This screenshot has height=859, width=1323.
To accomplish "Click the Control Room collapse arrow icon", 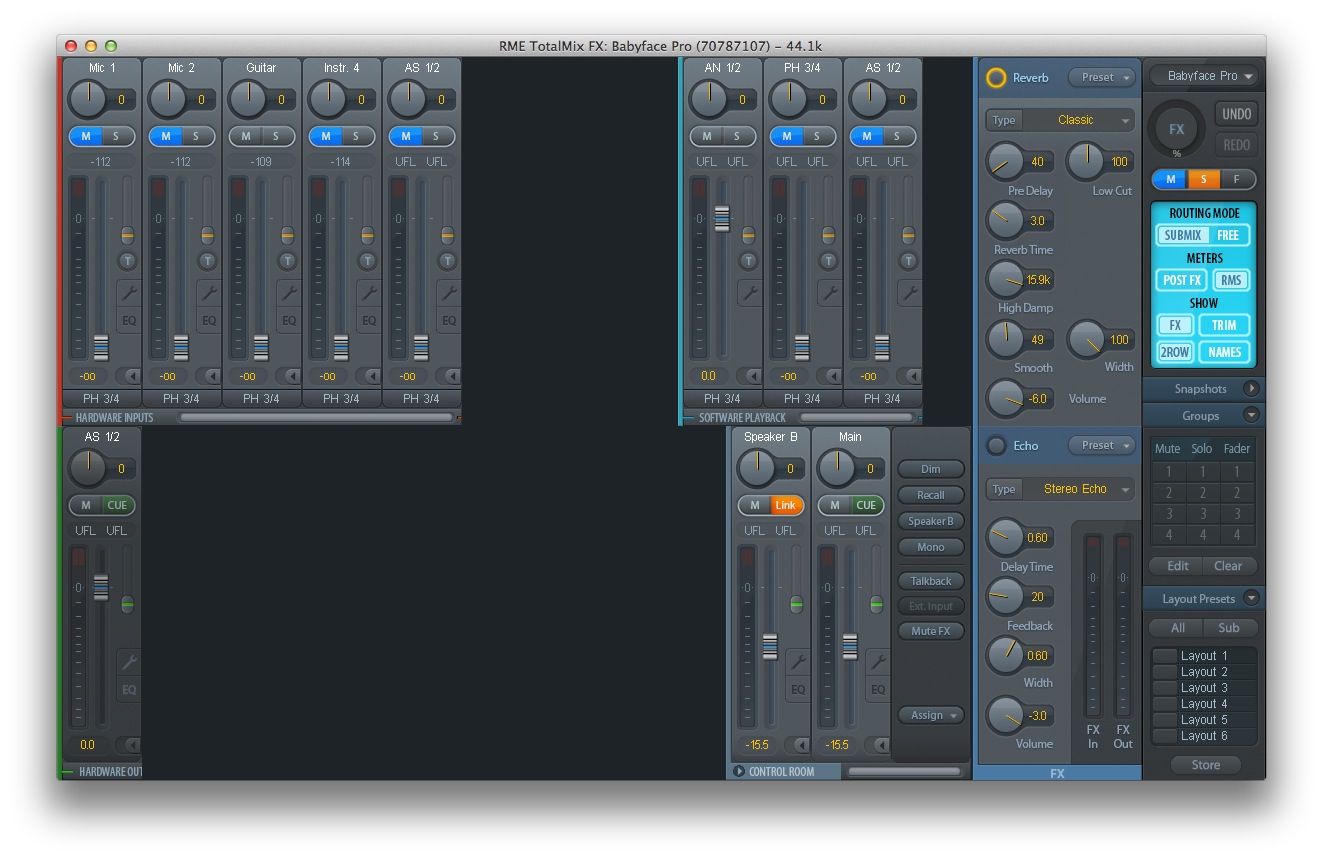I will click(x=739, y=771).
